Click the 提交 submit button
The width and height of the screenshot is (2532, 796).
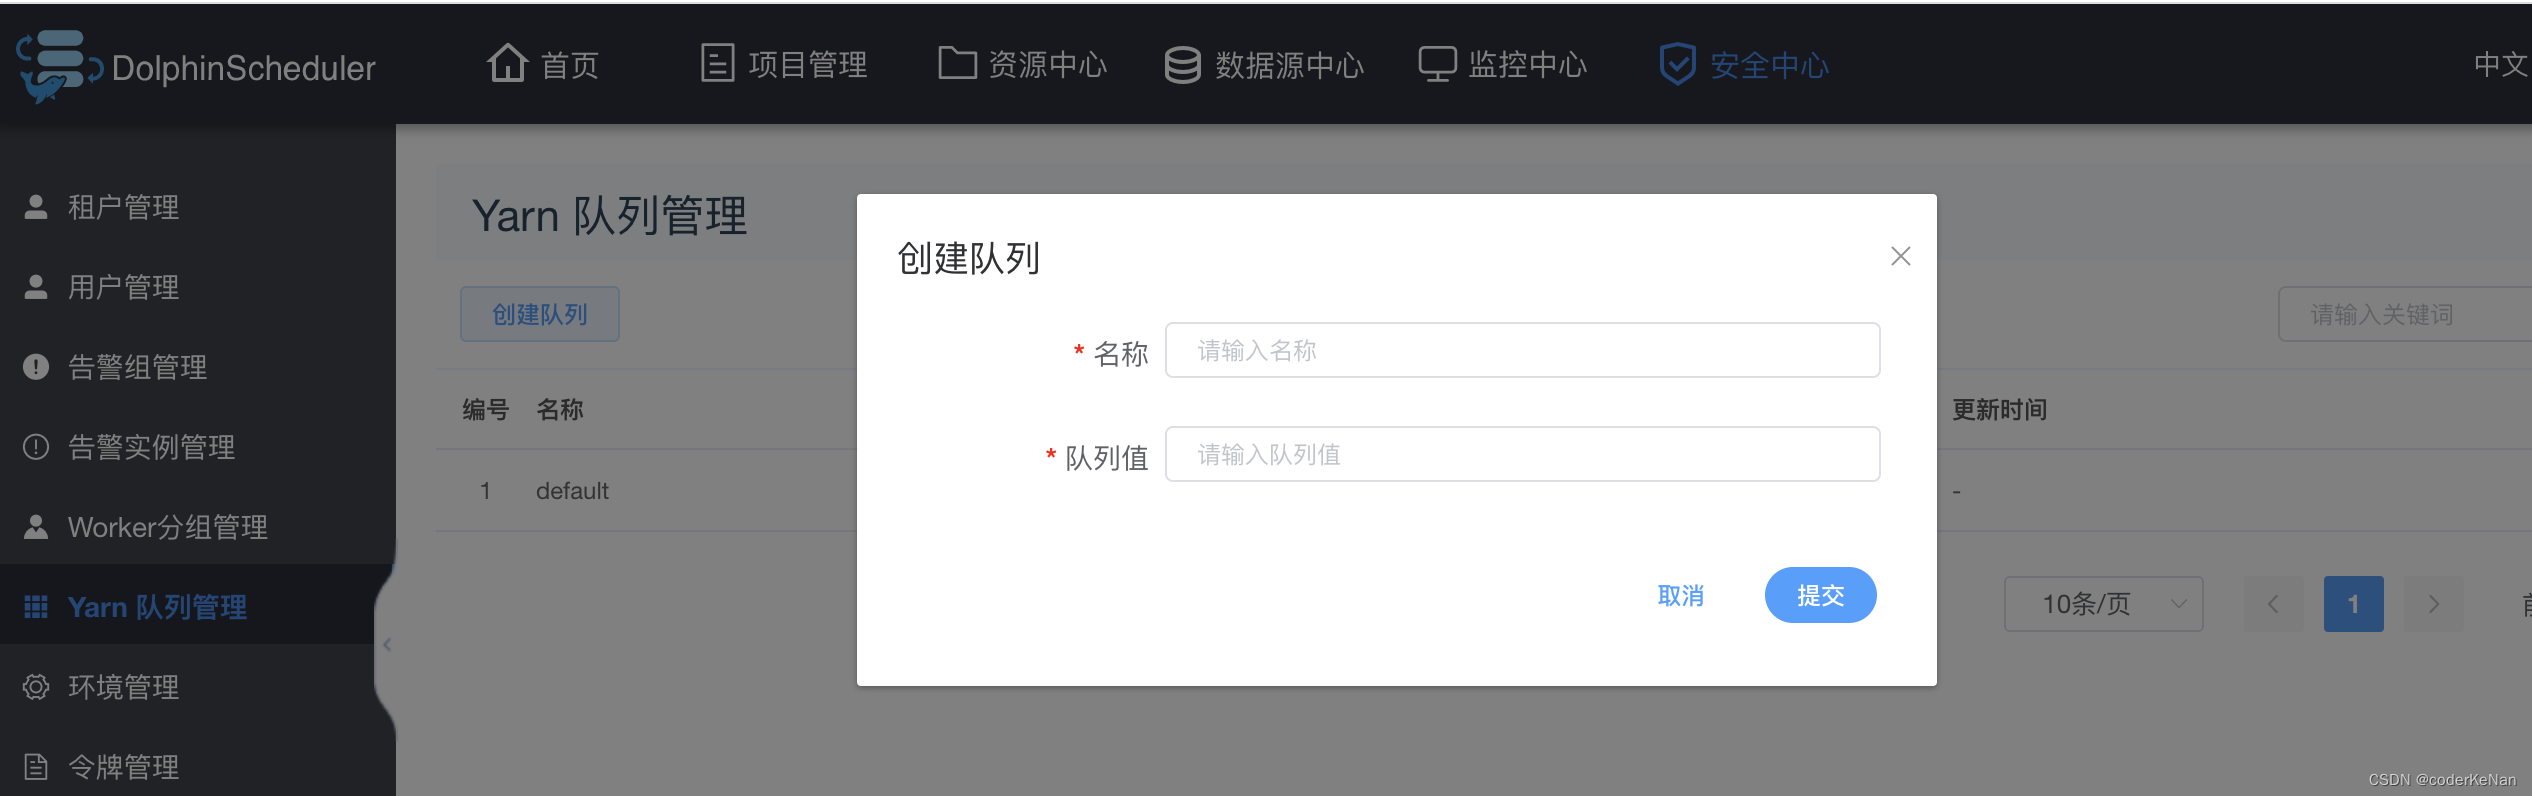point(1820,595)
